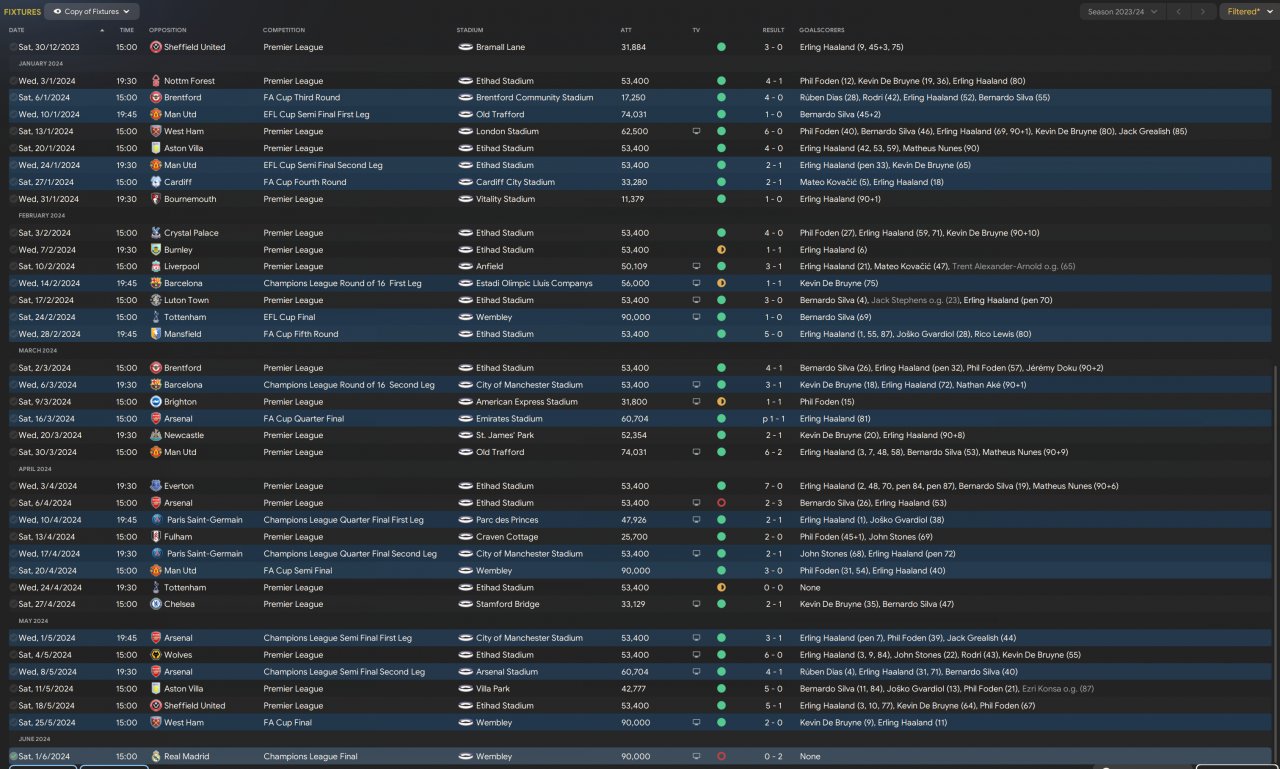Open the EFL Cup Final competition link
Viewport: 1280px width, 769px height.
(x=289, y=317)
